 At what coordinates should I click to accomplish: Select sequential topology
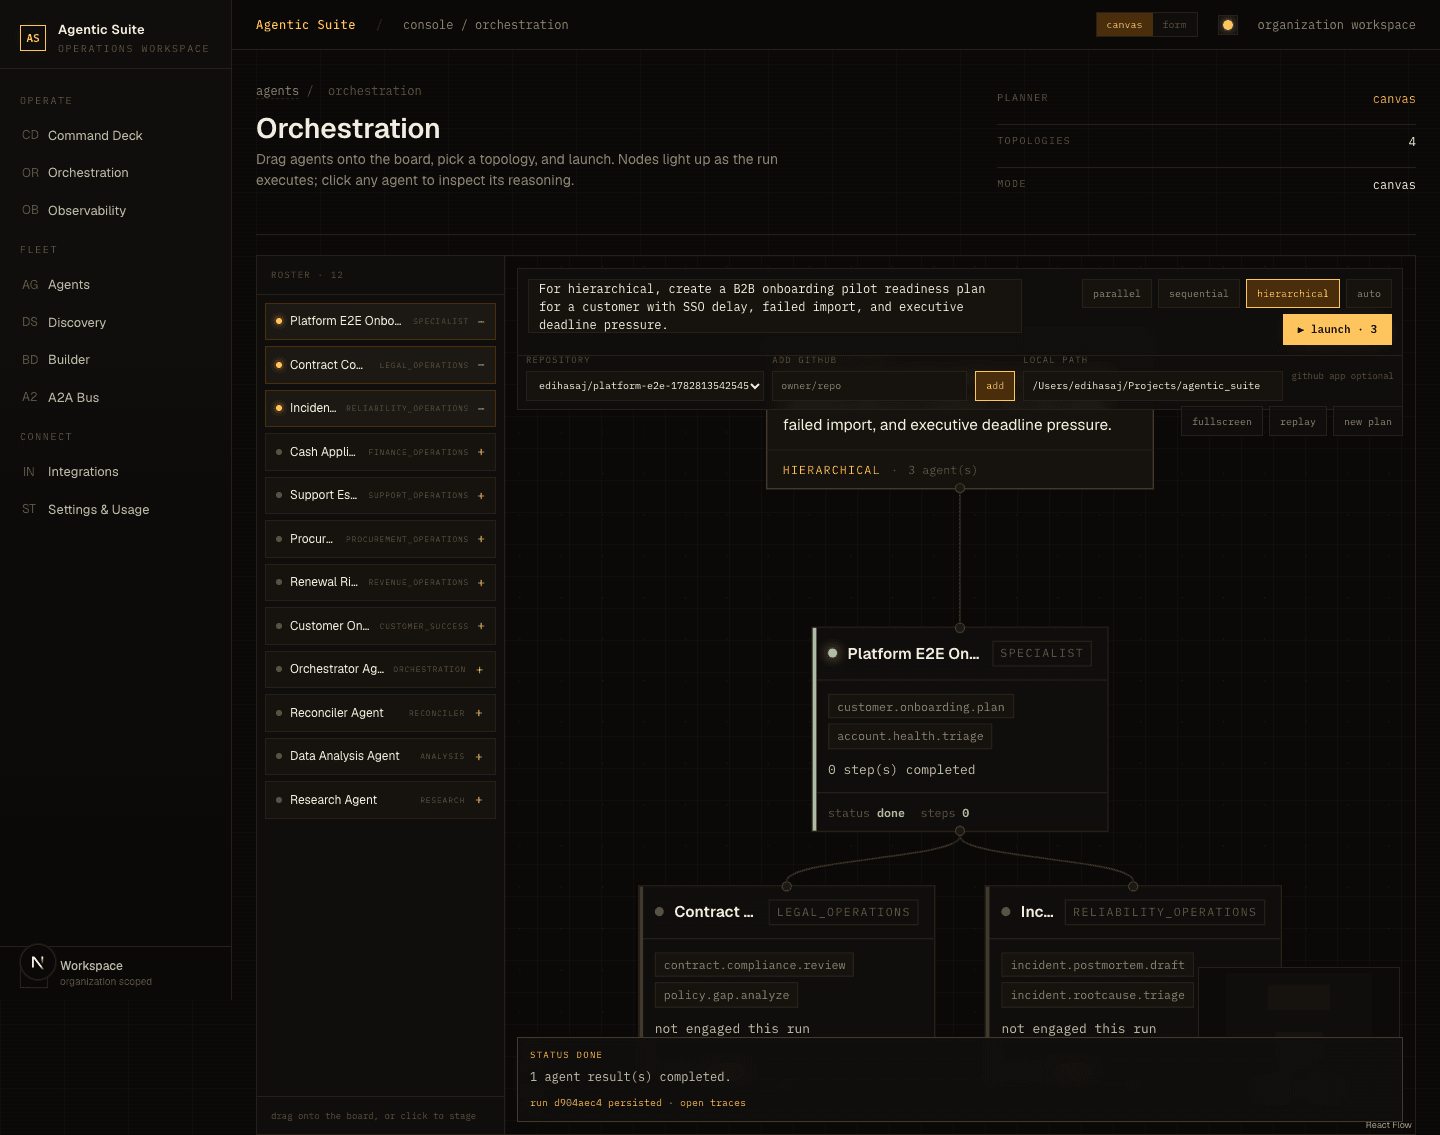pos(1199,293)
